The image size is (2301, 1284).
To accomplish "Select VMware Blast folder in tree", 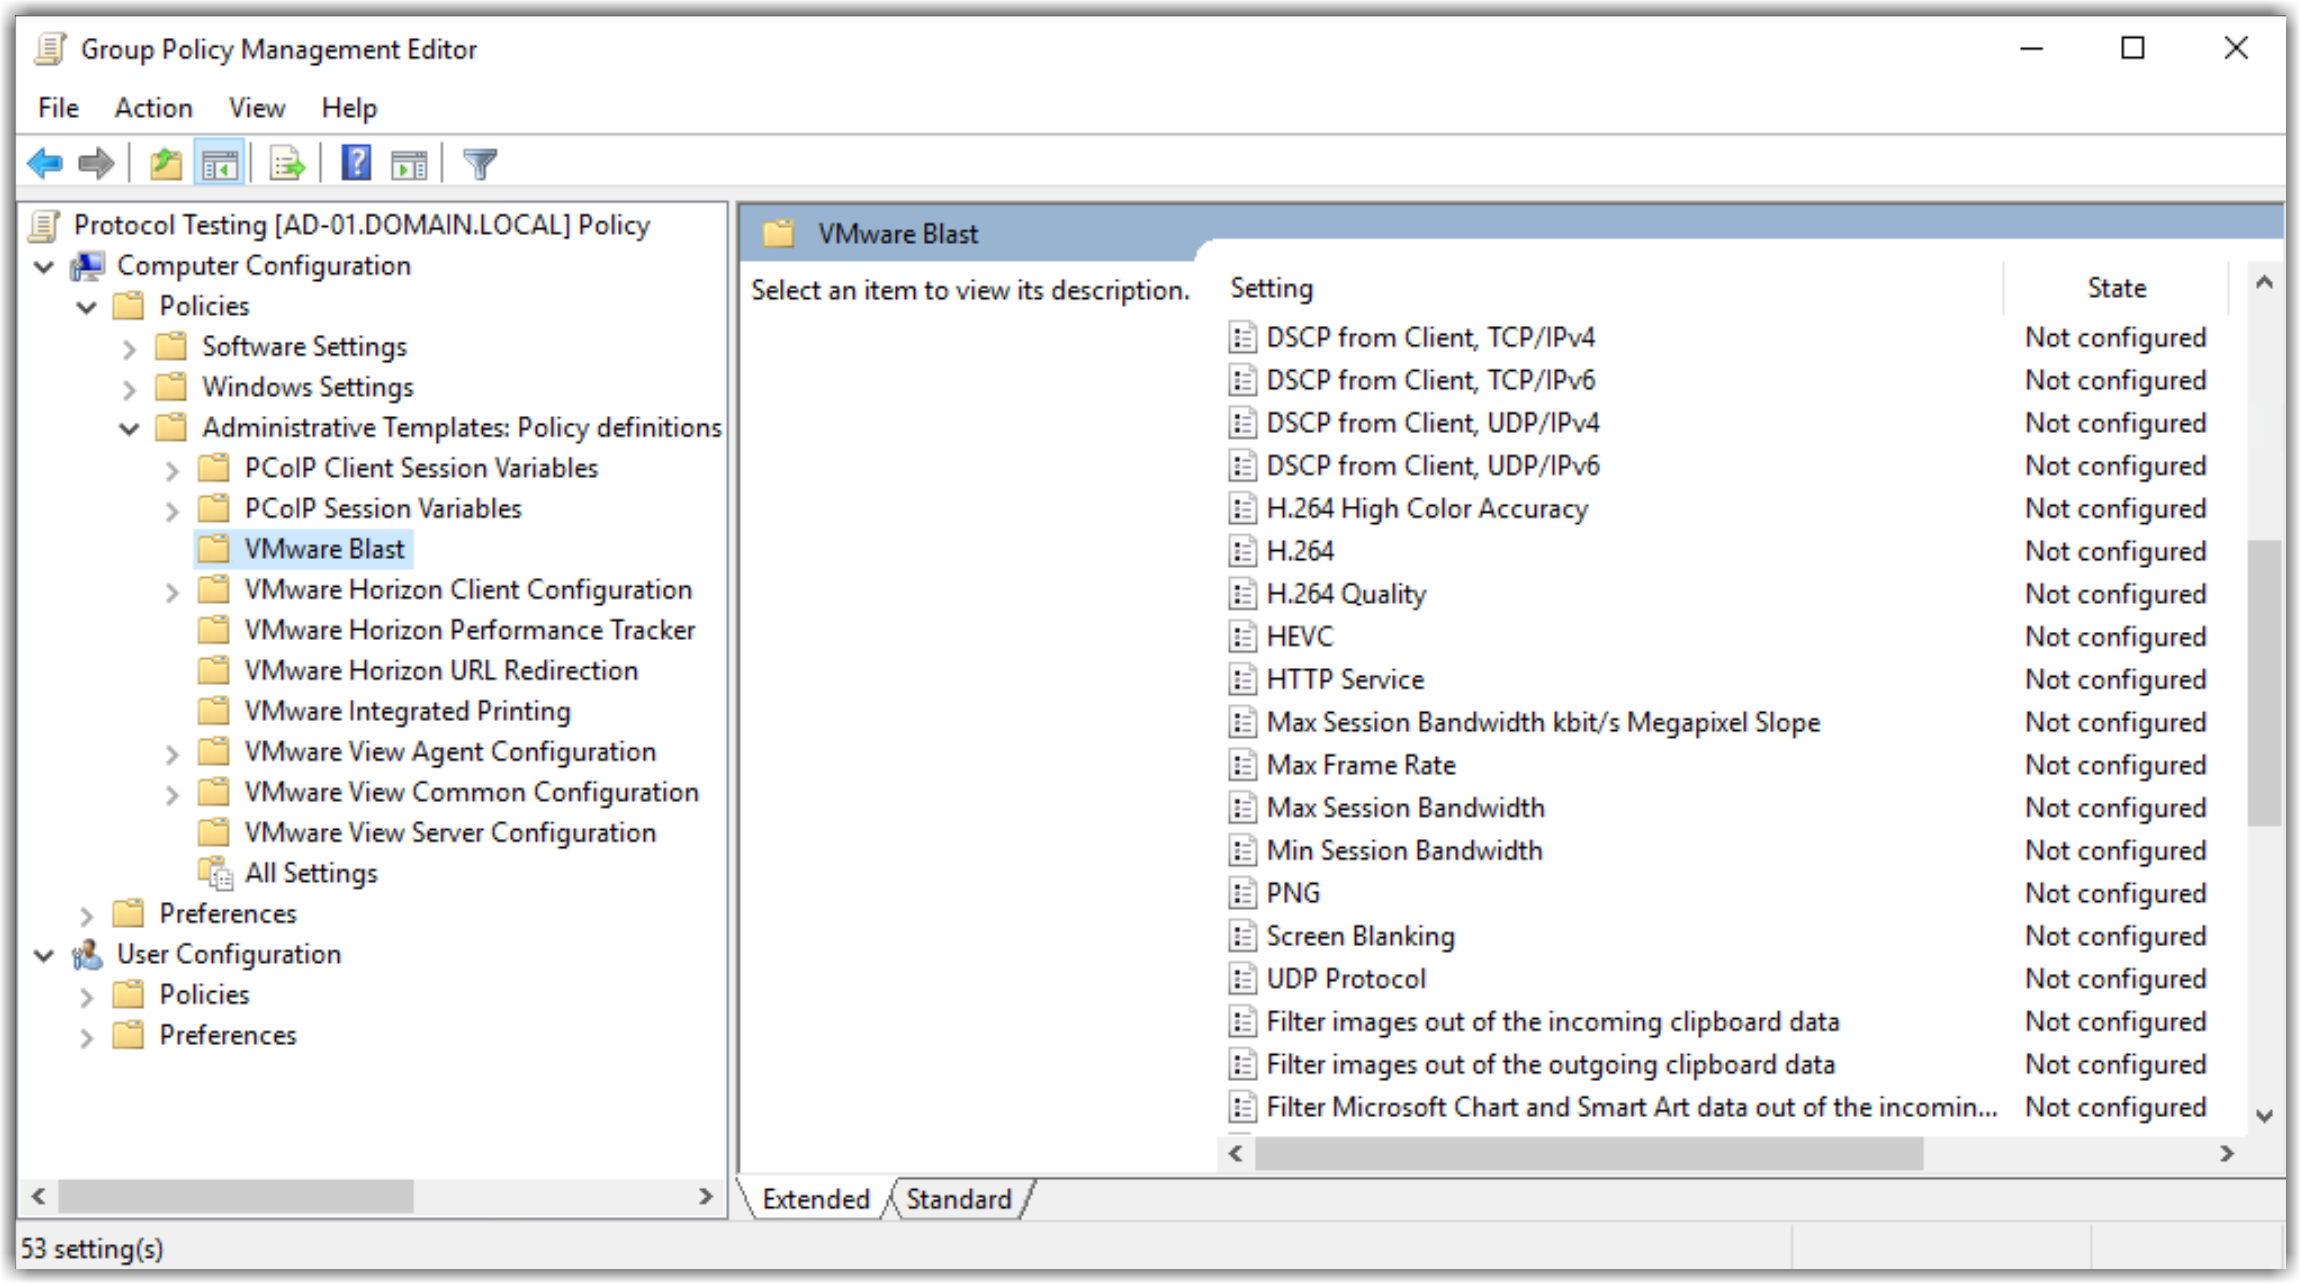I will [318, 549].
